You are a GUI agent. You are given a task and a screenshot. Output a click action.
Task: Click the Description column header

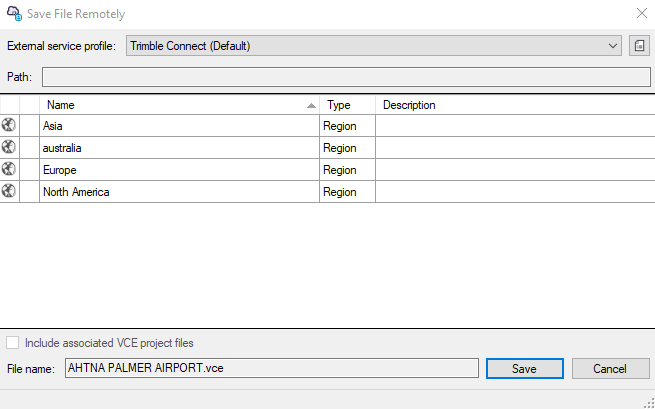(x=515, y=105)
